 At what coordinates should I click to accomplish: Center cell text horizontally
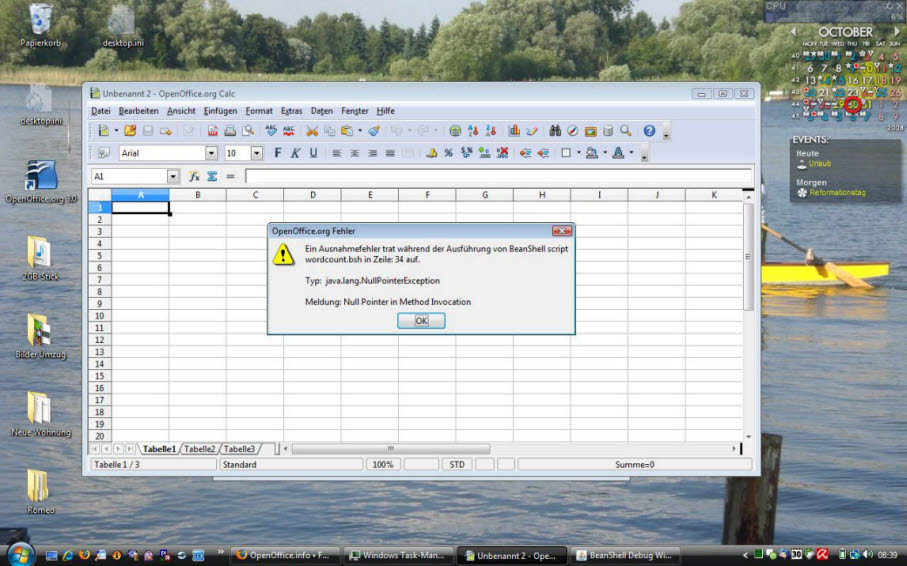click(x=355, y=153)
